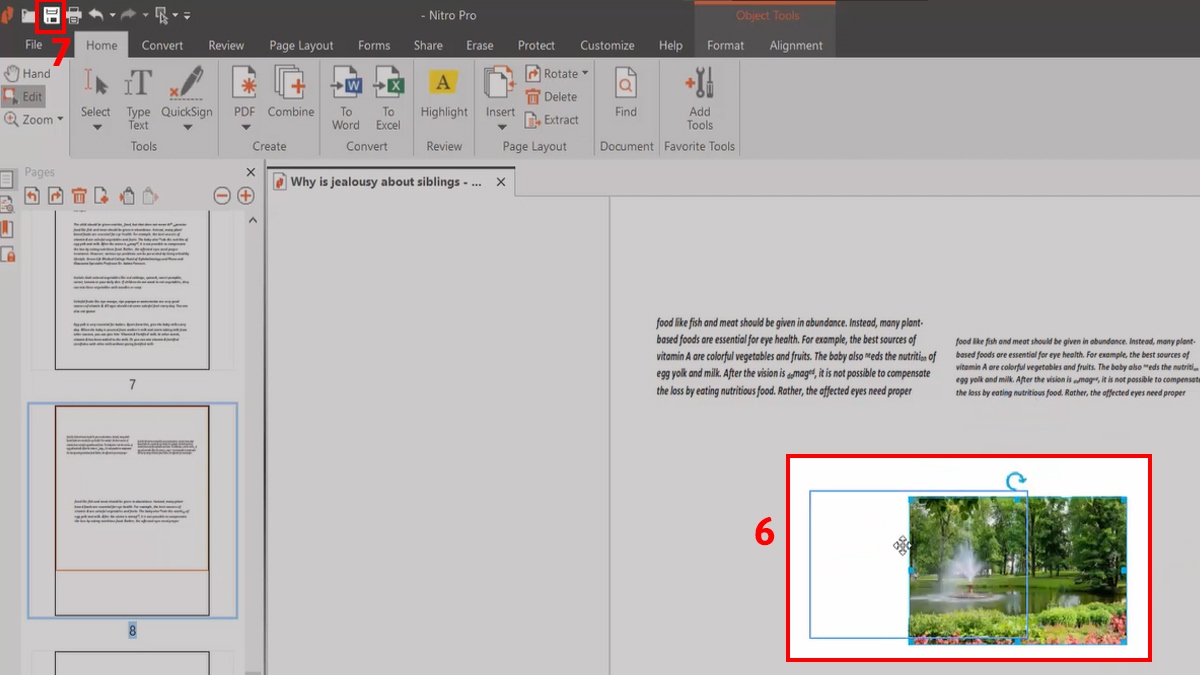
Task: Click the trash icon in Pages pane
Action: pyautogui.click(x=79, y=196)
